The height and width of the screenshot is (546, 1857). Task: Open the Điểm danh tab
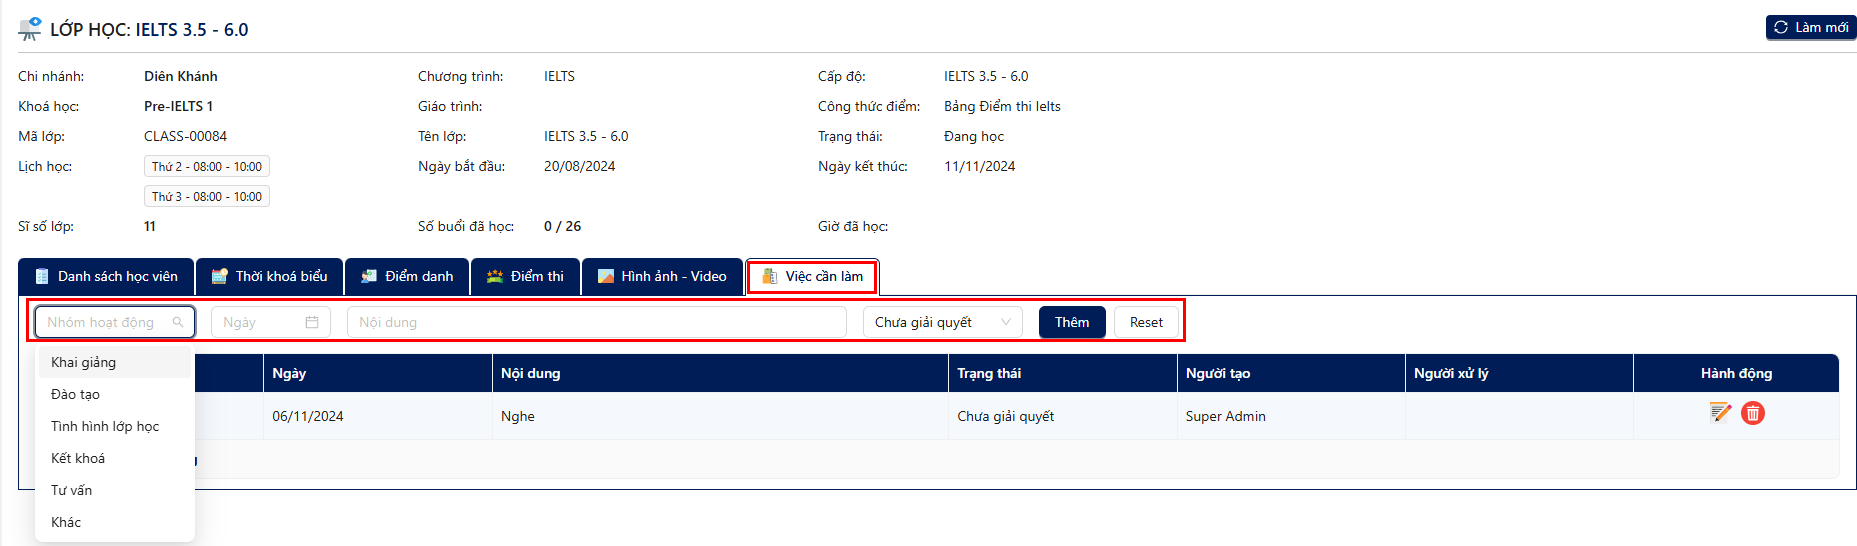407,276
